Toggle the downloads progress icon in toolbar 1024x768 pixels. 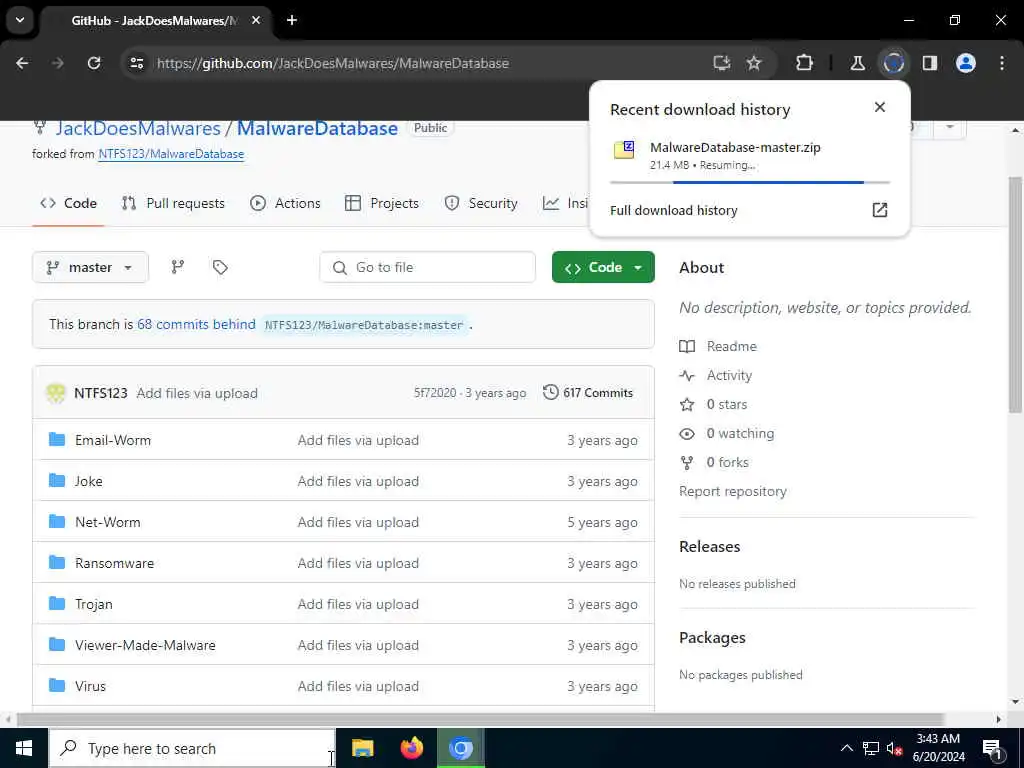[x=893, y=63]
